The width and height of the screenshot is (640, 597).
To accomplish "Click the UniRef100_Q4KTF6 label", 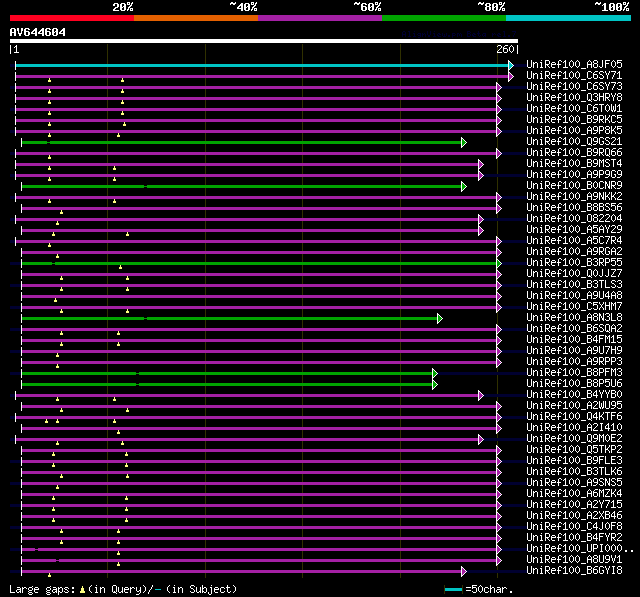I will point(574,417).
